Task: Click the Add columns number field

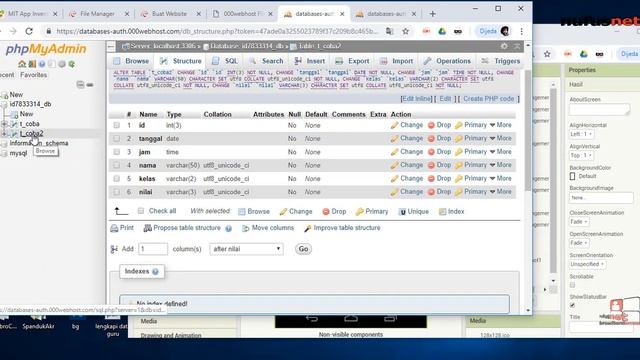Action: coord(153,249)
